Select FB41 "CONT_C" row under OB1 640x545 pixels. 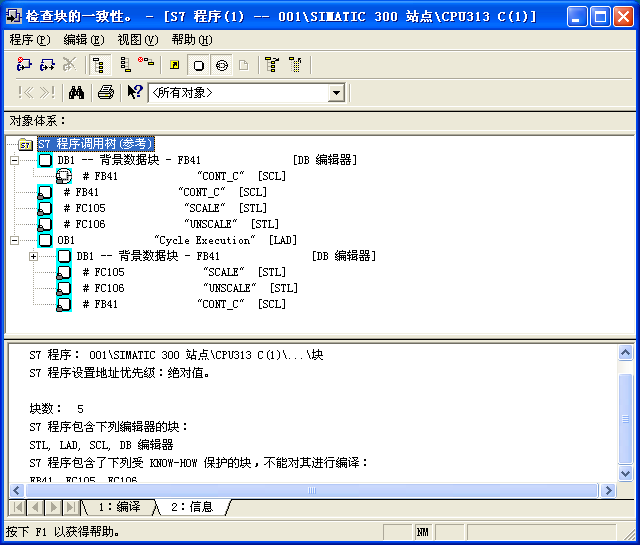tap(184, 304)
